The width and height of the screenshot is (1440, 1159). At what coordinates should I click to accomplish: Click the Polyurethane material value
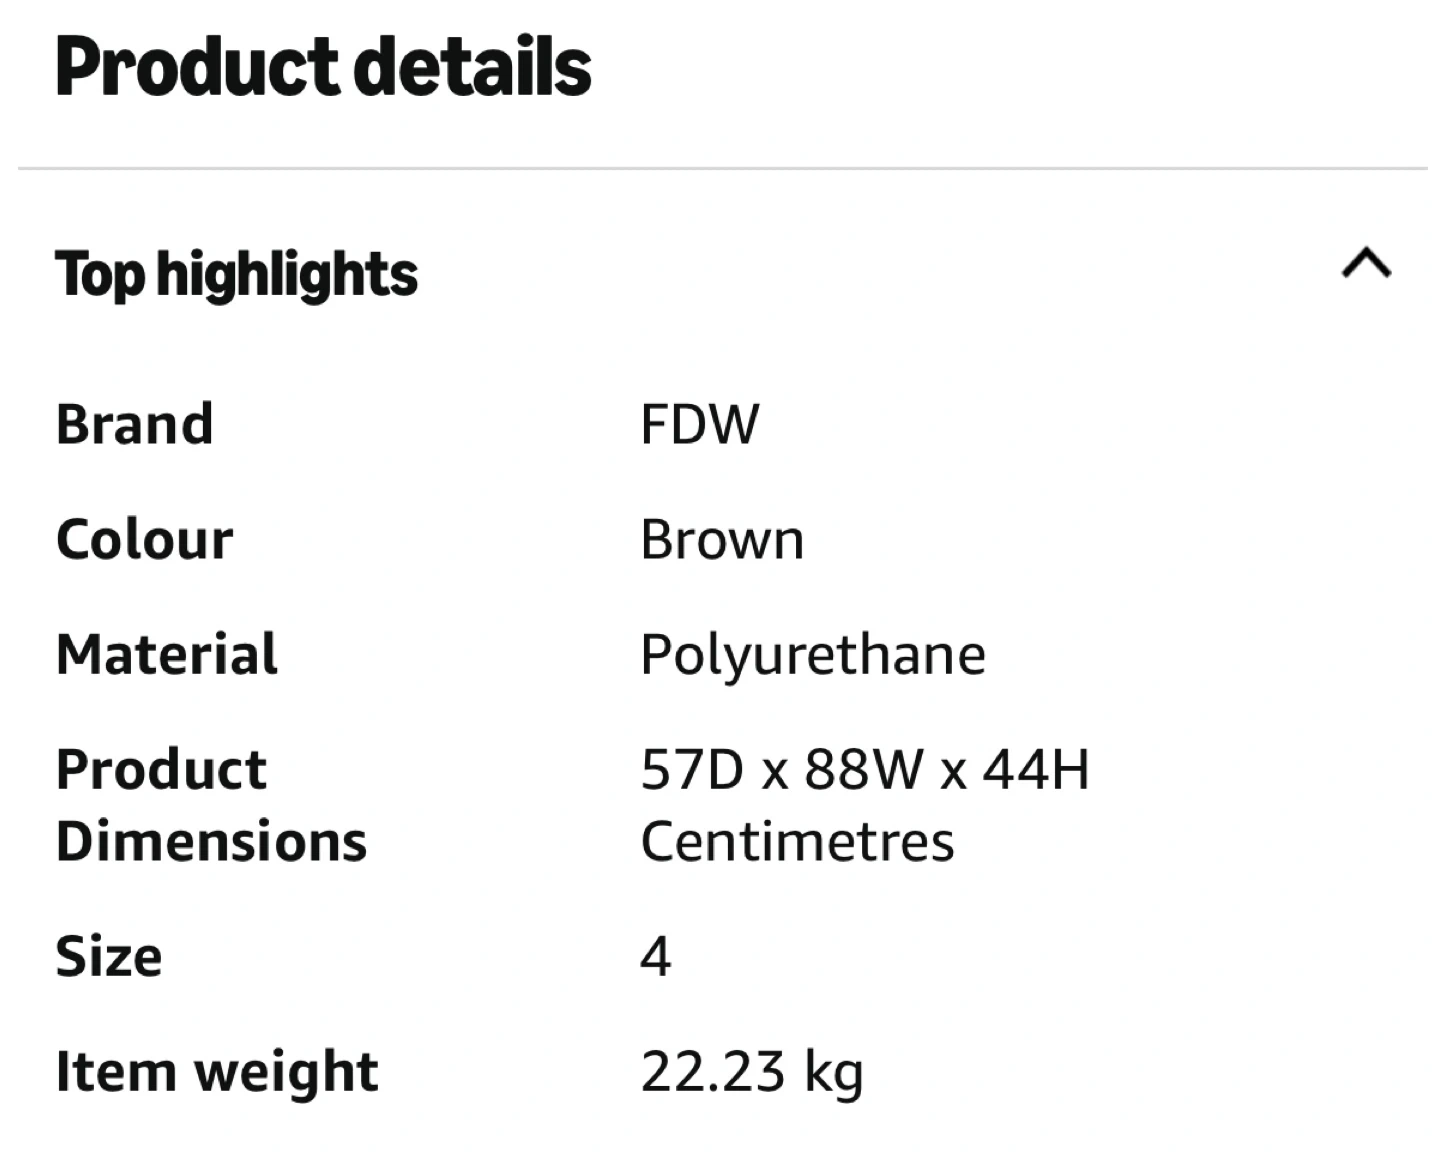813,656
